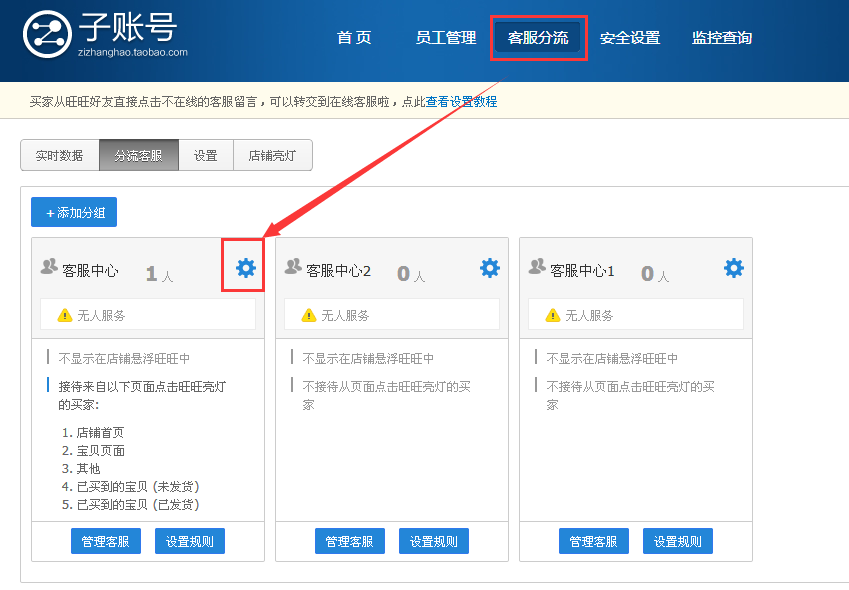This screenshot has height=590, width=849.
Task: Open settings gear for 客服中心2 group
Action: click(489, 267)
